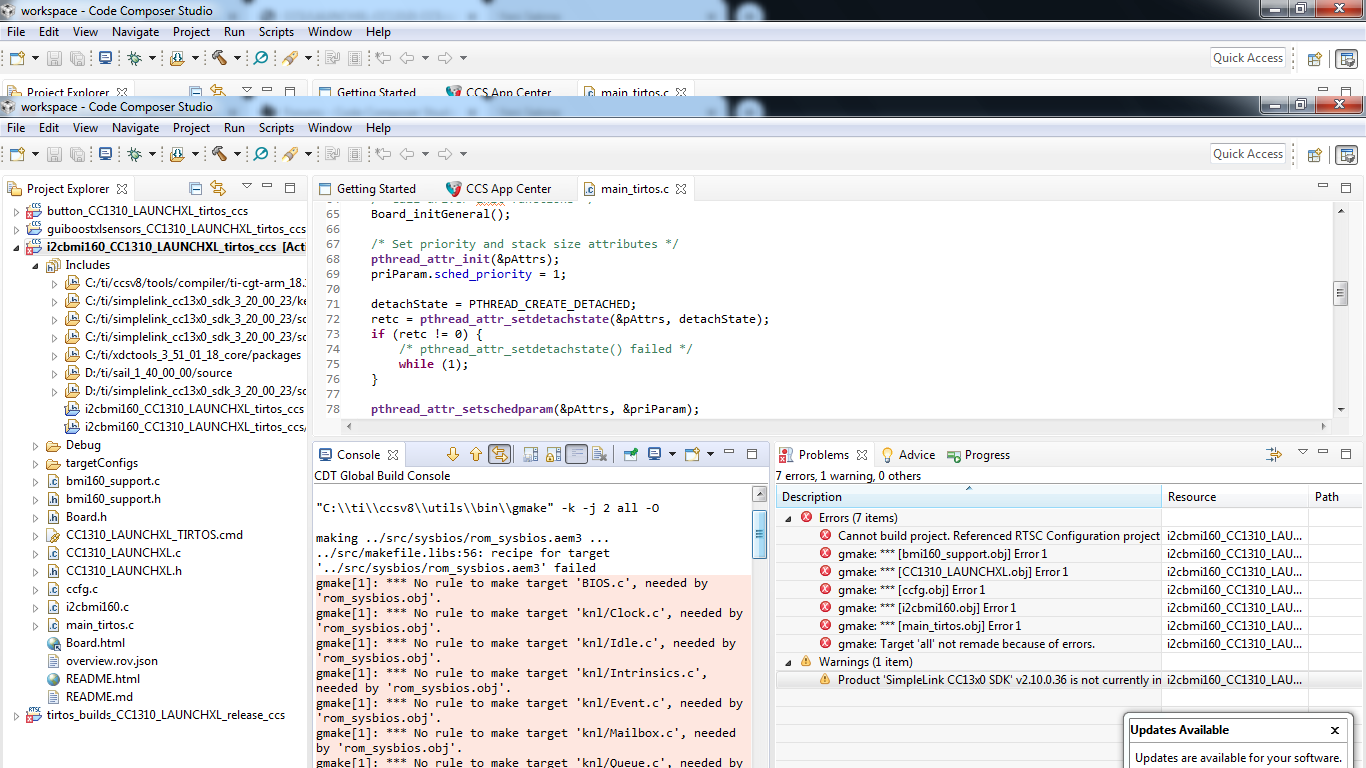Image resolution: width=1366 pixels, height=768 pixels.
Task: Collapse the Errors (7 items) group
Action: [x=788, y=518]
